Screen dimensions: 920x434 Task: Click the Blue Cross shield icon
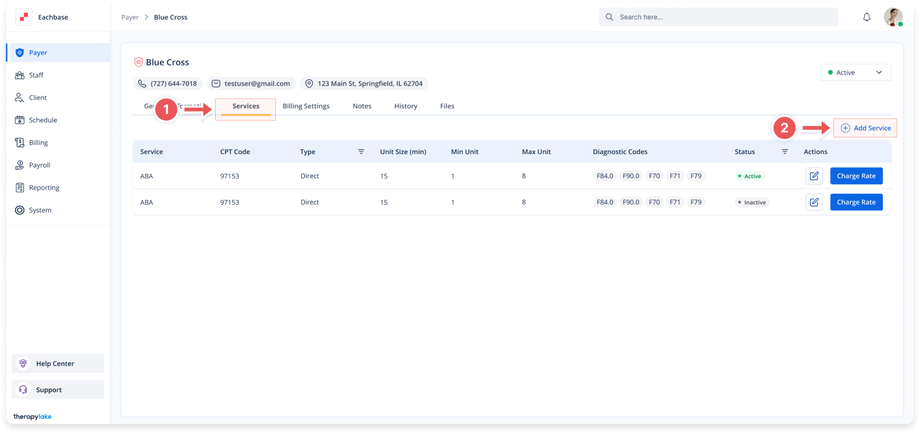138,62
